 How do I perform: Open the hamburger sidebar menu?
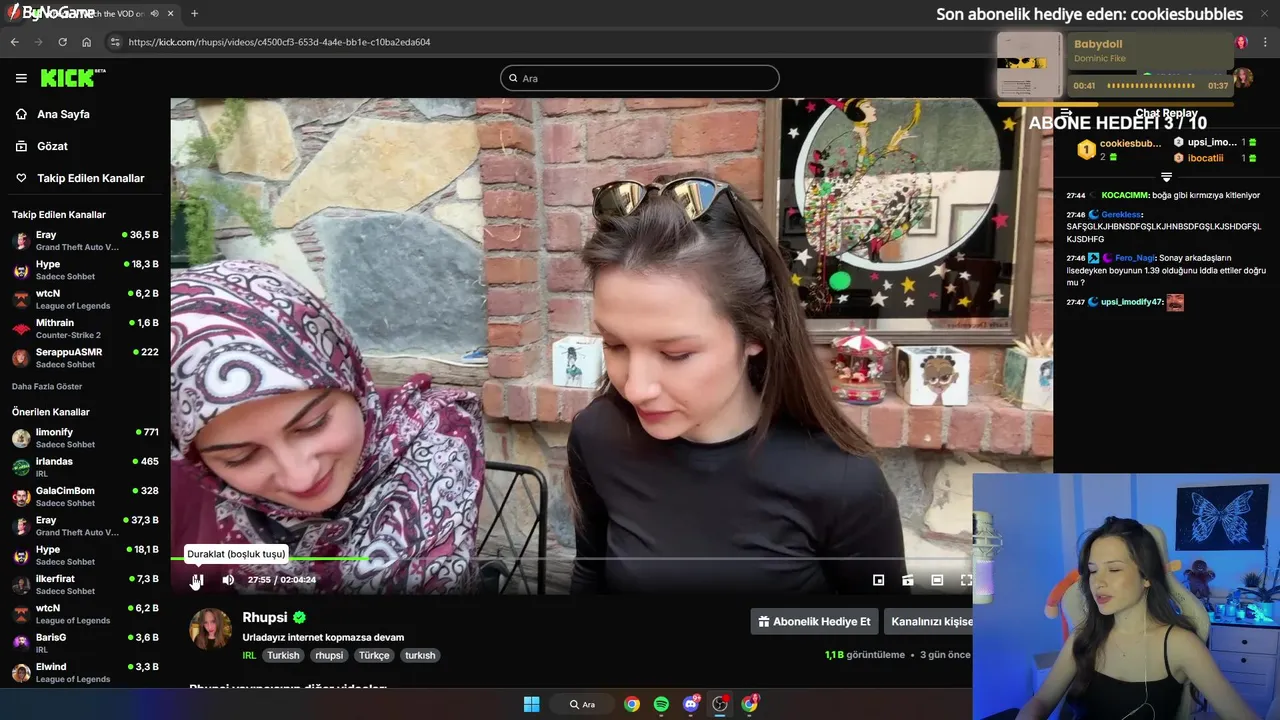pyautogui.click(x=21, y=78)
